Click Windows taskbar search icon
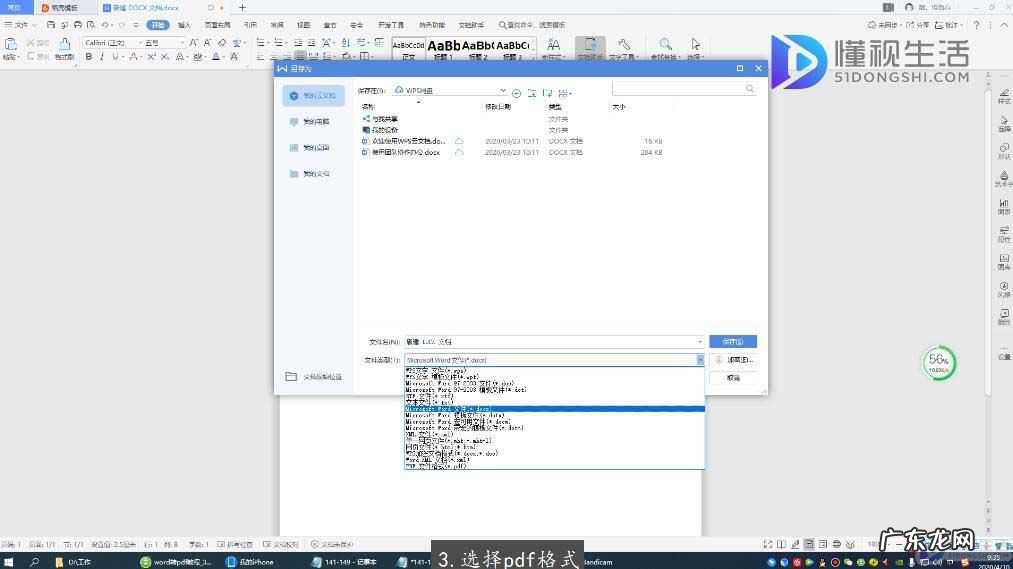The height and width of the screenshot is (569, 1013). point(34,562)
